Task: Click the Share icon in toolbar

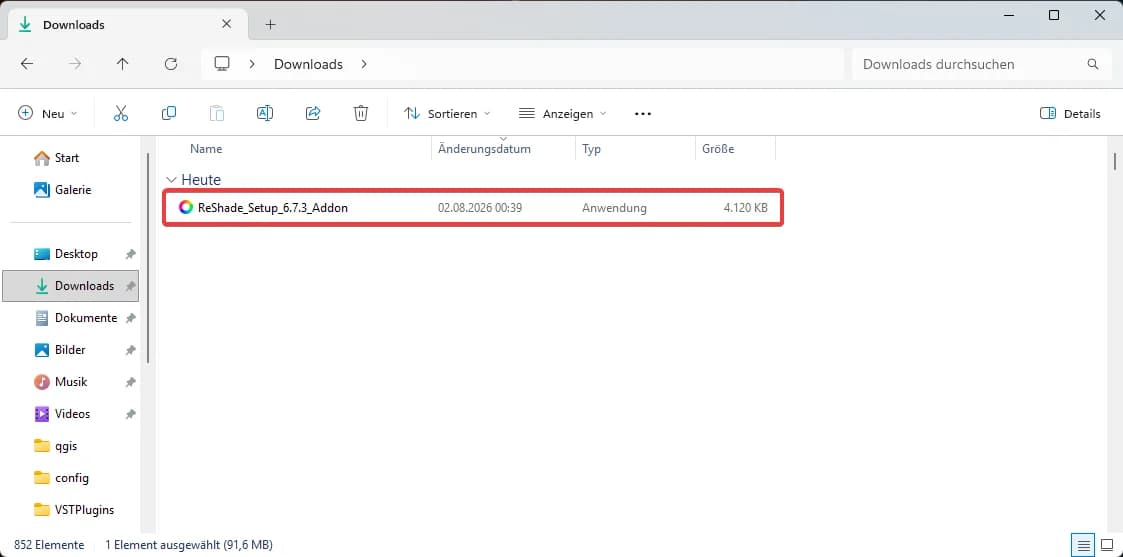Action: point(313,113)
